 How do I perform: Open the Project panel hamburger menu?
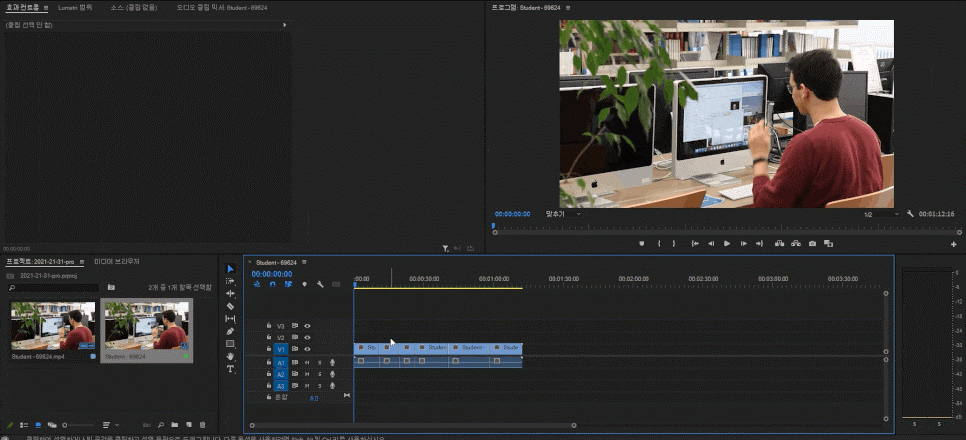click(x=82, y=262)
